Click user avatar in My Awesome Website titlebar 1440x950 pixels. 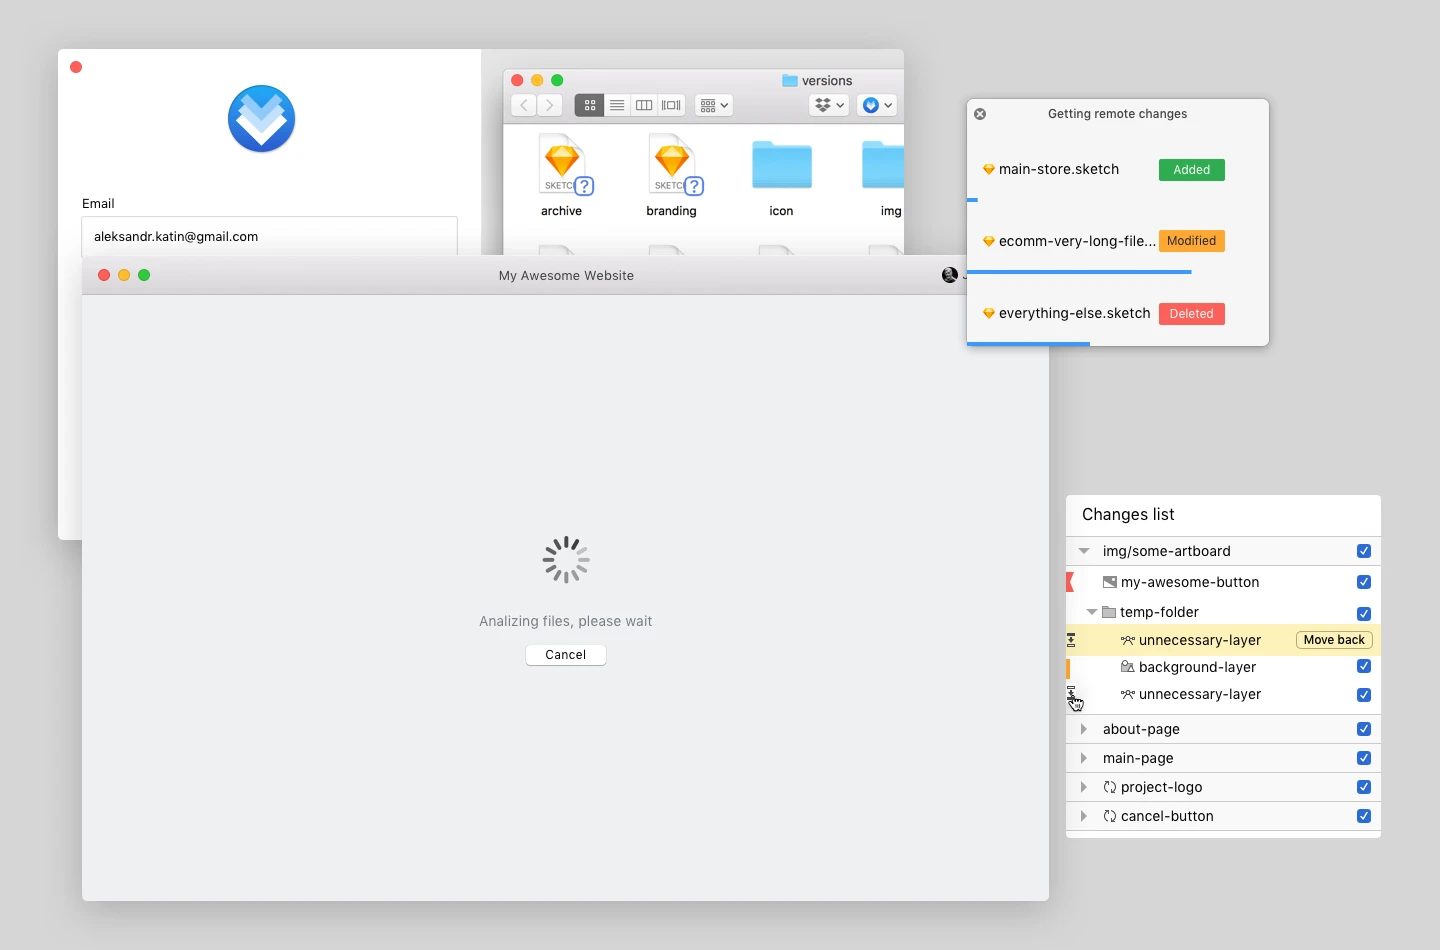click(950, 275)
